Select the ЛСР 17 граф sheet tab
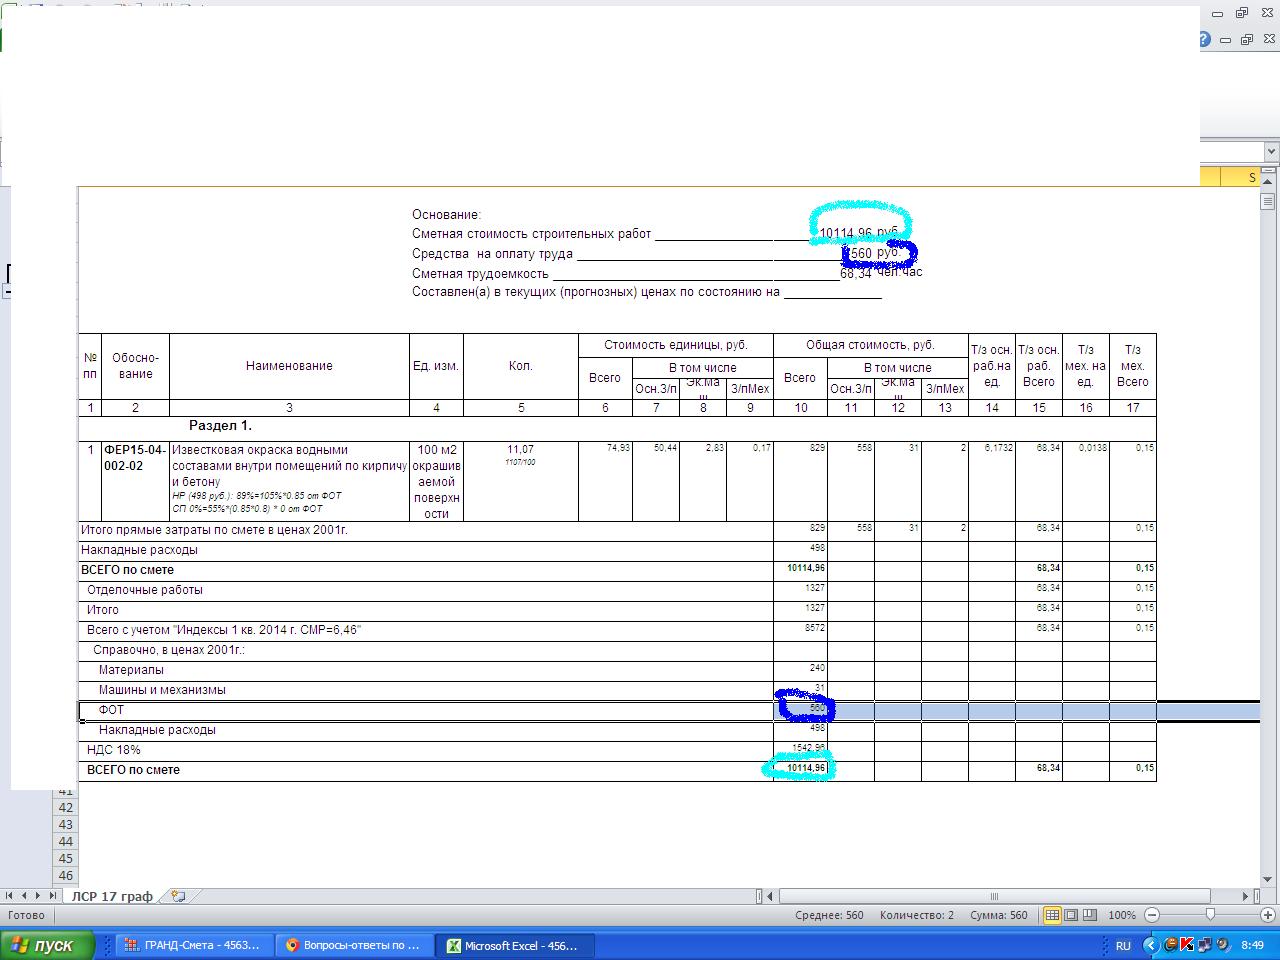 coord(112,896)
